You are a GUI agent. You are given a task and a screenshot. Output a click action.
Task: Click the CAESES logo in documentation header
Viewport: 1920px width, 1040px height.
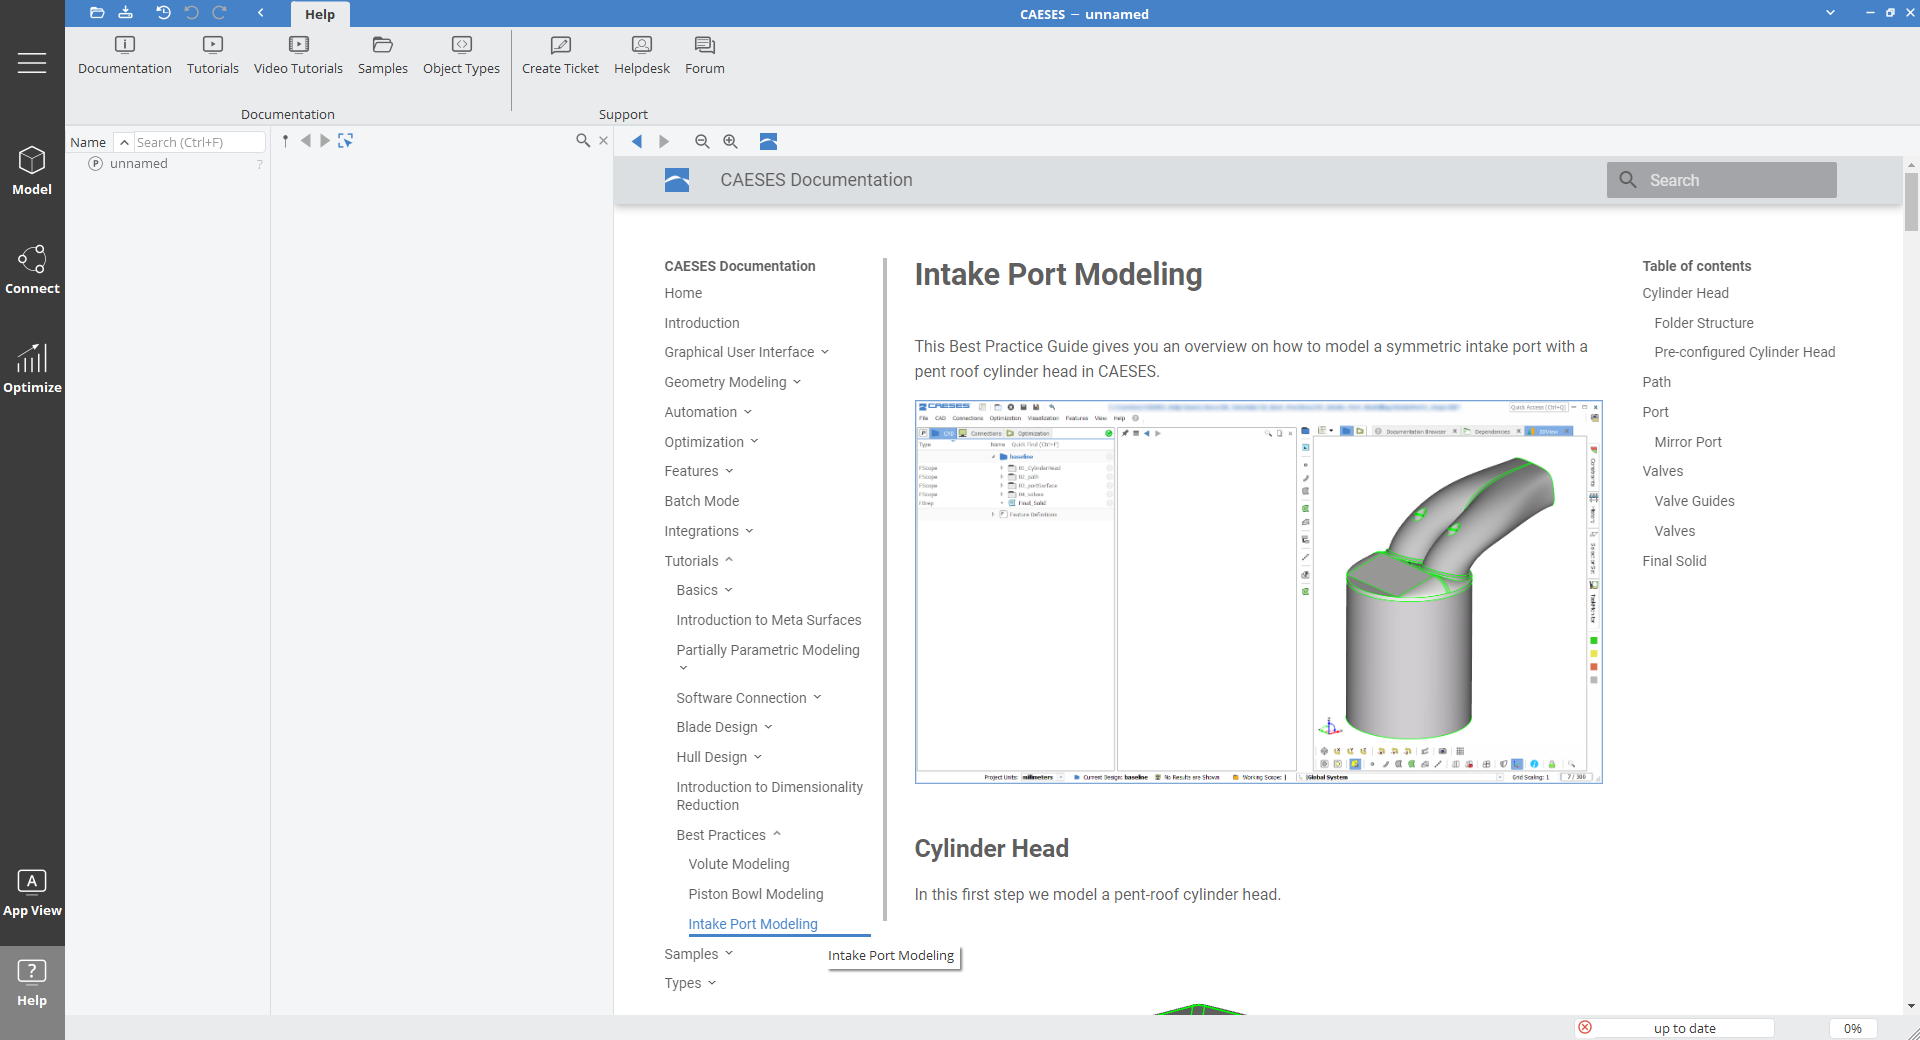(x=677, y=180)
